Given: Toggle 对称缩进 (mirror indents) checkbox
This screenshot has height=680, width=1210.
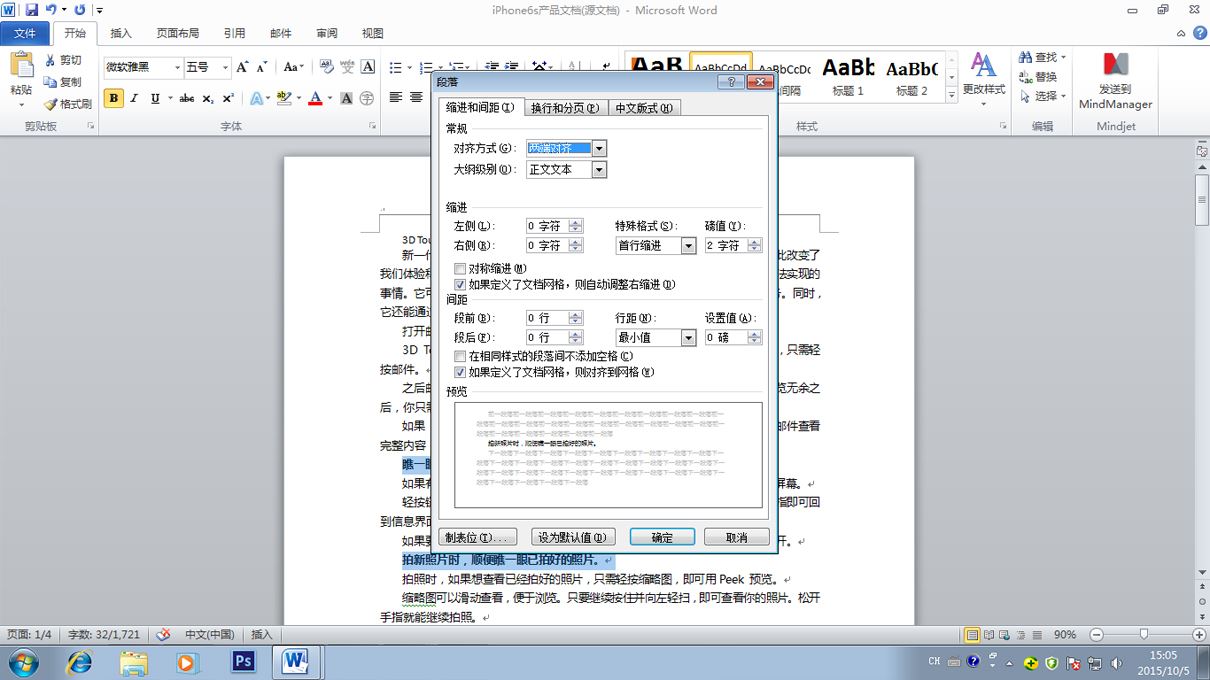Looking at the screenshot, I should tap(460, 269).
